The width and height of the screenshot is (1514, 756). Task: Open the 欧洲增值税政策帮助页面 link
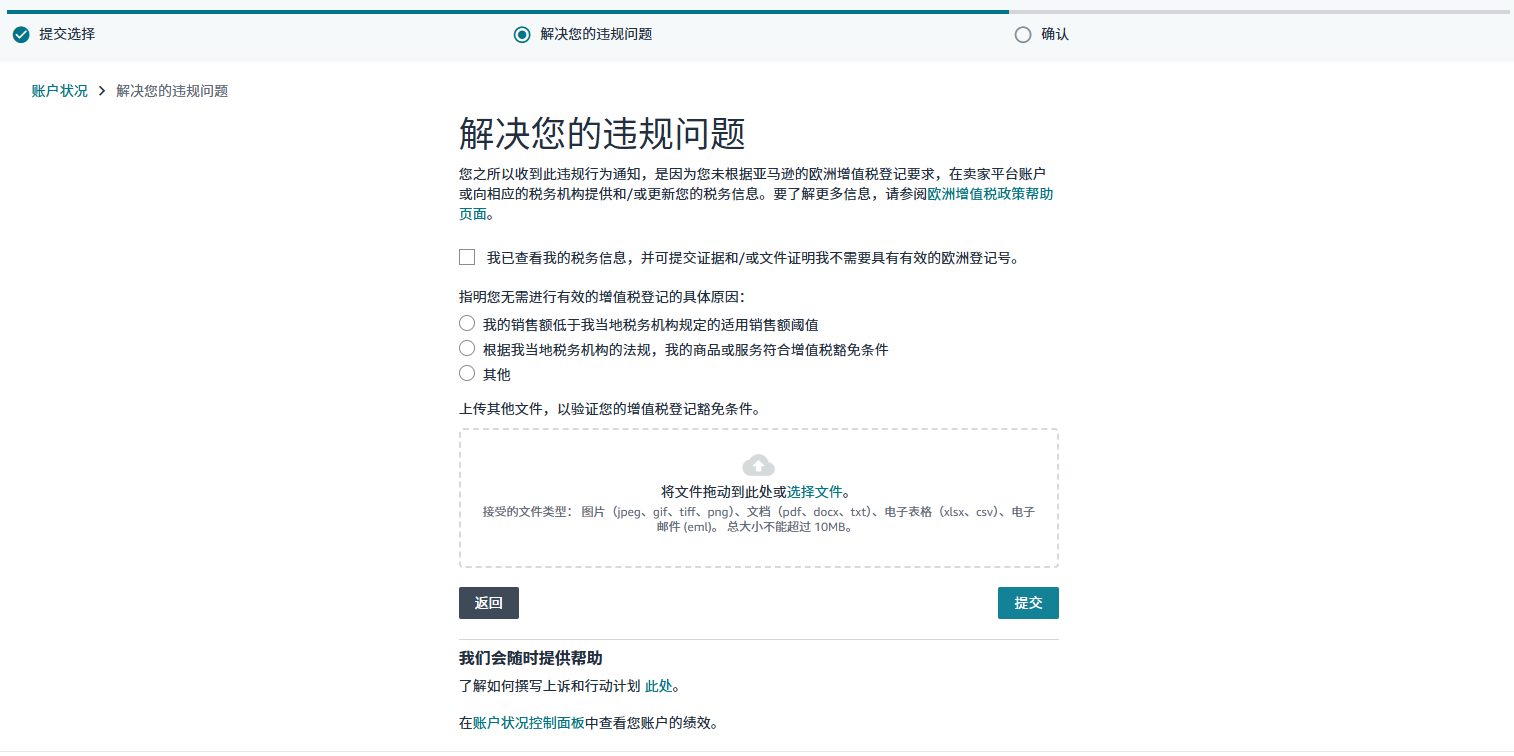click(x=989, y=194)
